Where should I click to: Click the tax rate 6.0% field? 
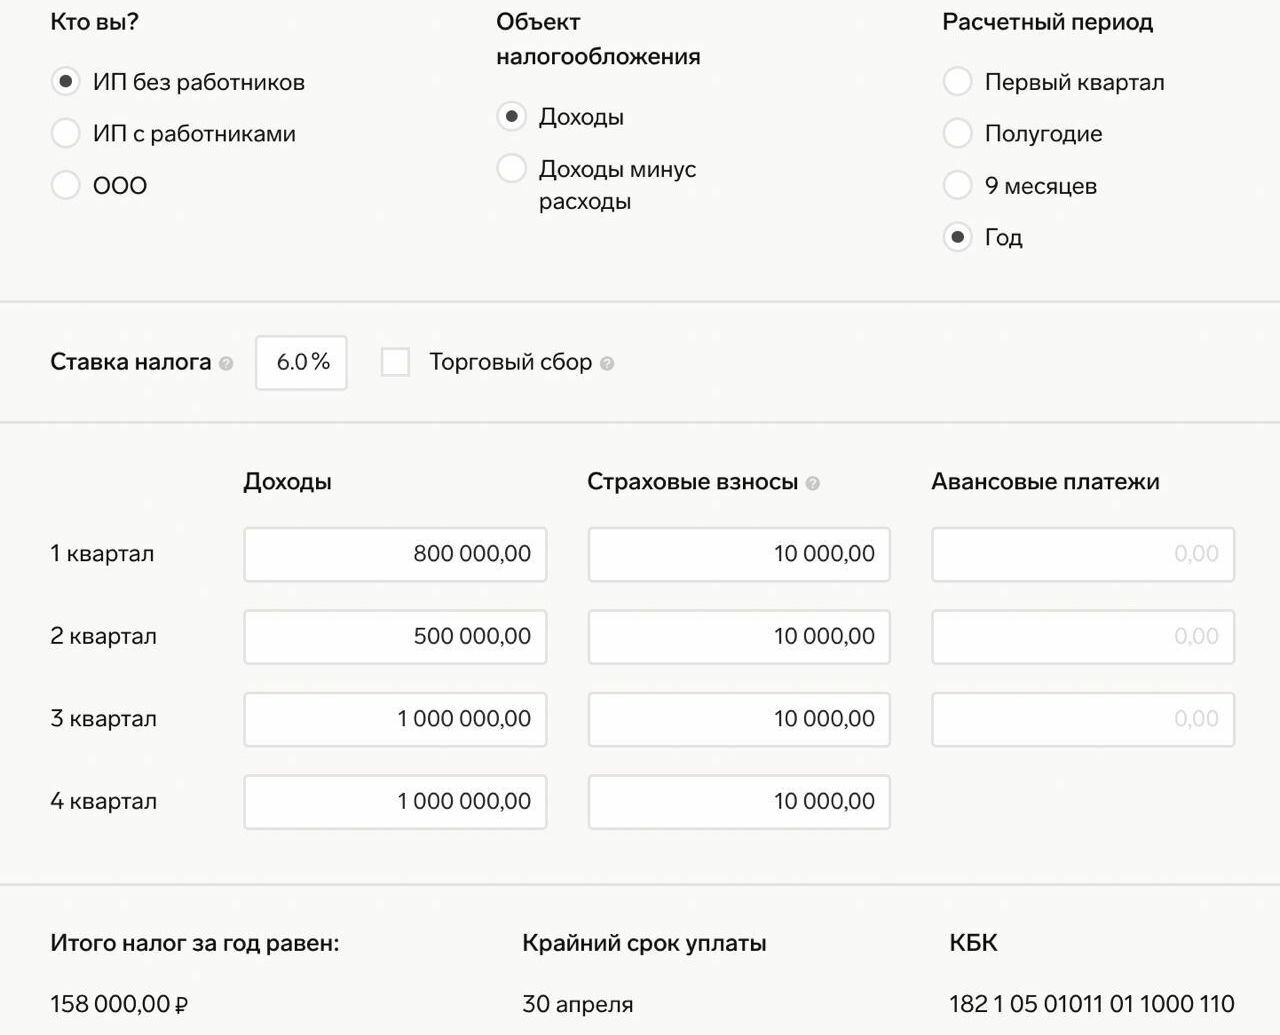pos(301,362)
